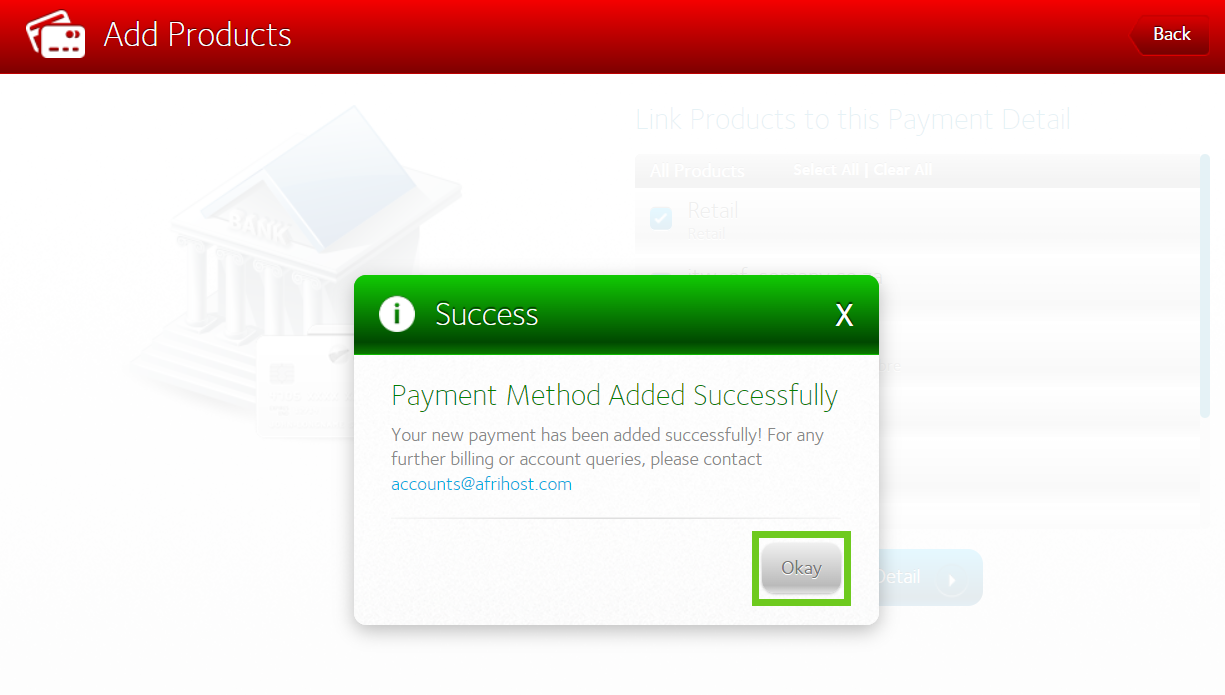
Task: Open the accounts@afrihost.com email link
Action: coord(481,484)
